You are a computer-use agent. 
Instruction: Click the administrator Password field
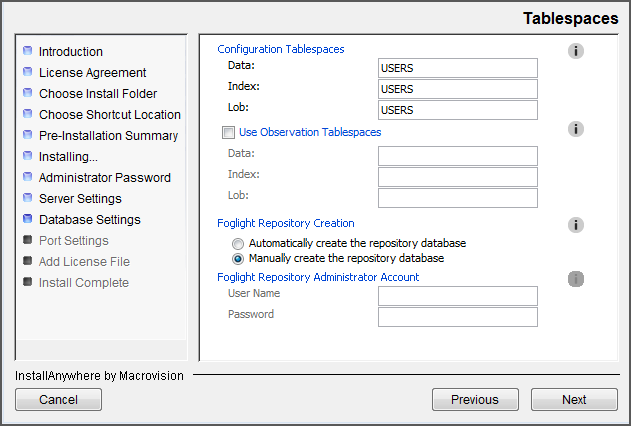point(458,317)
